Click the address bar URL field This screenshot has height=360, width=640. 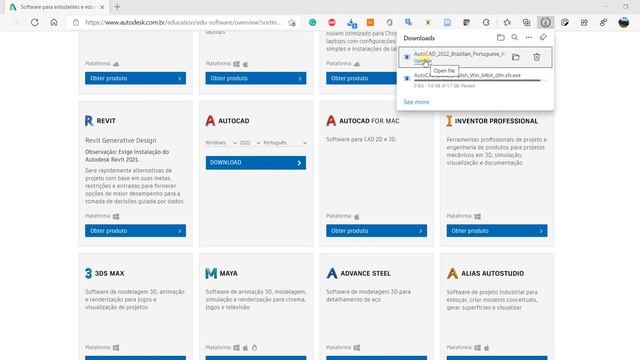183,22
